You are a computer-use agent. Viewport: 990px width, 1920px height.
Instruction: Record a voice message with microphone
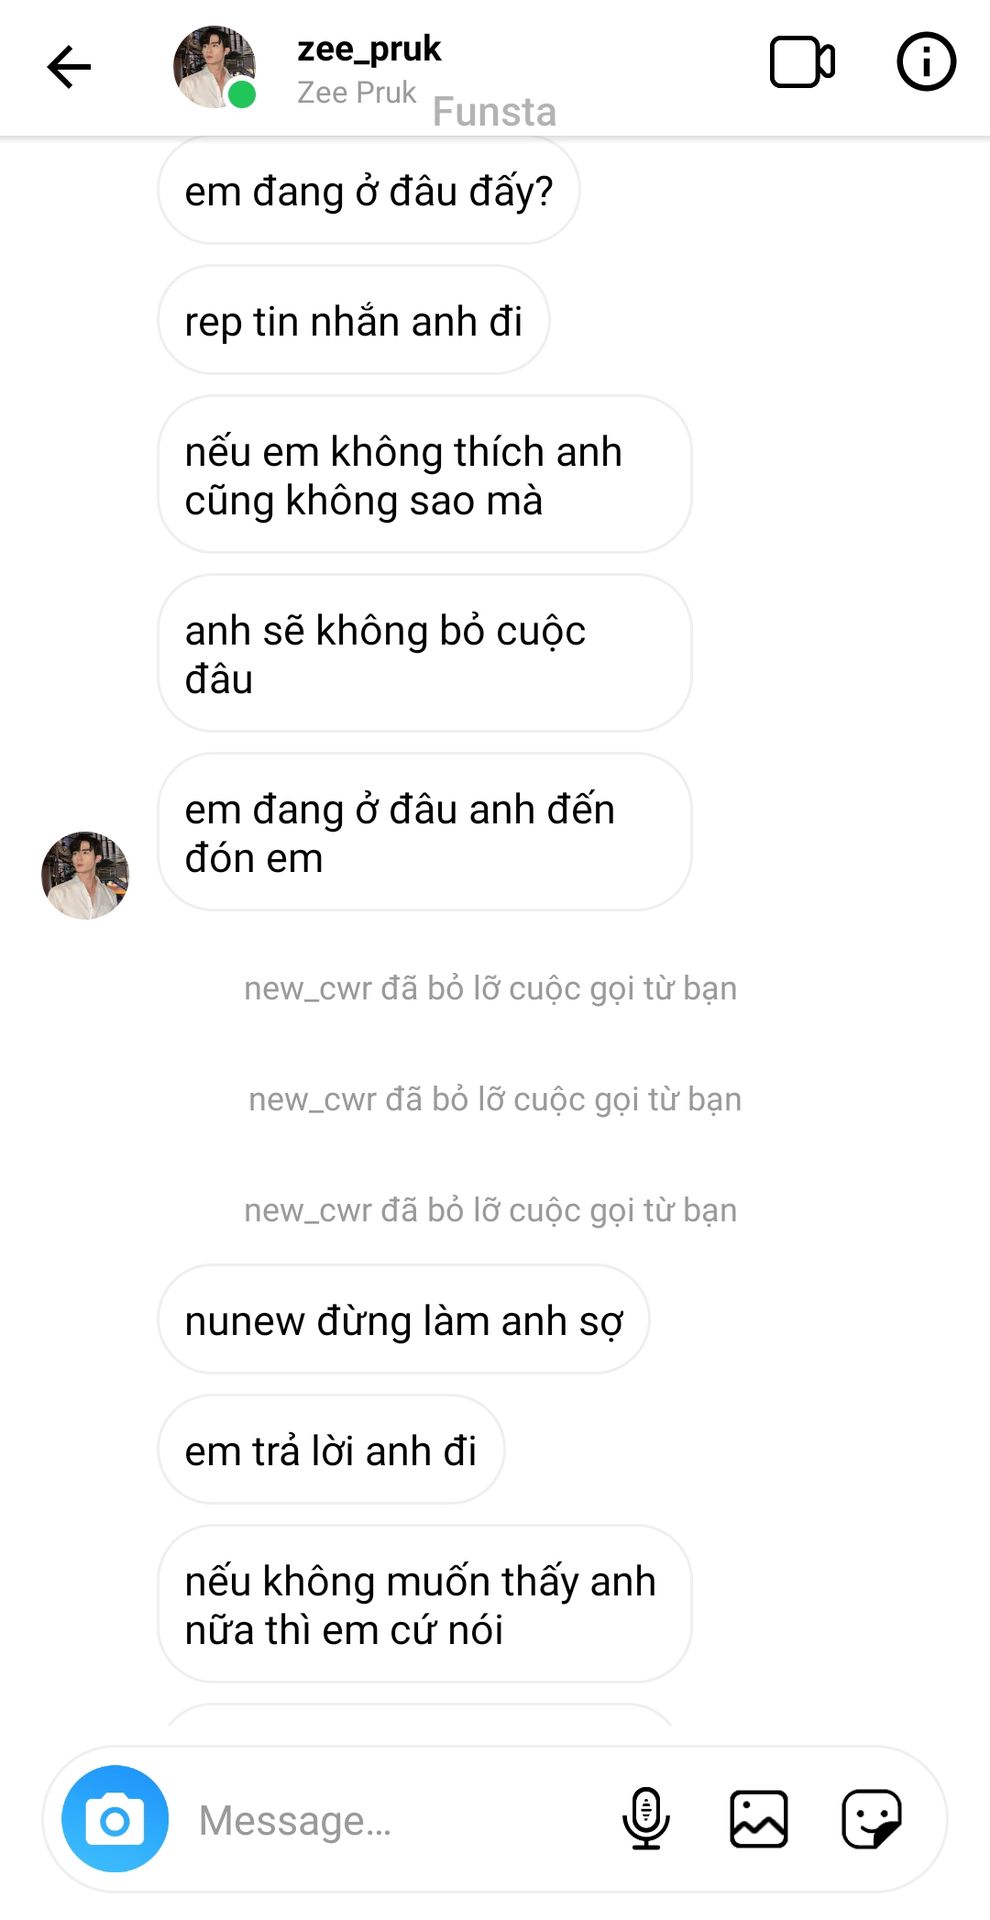coord(646,1818)
